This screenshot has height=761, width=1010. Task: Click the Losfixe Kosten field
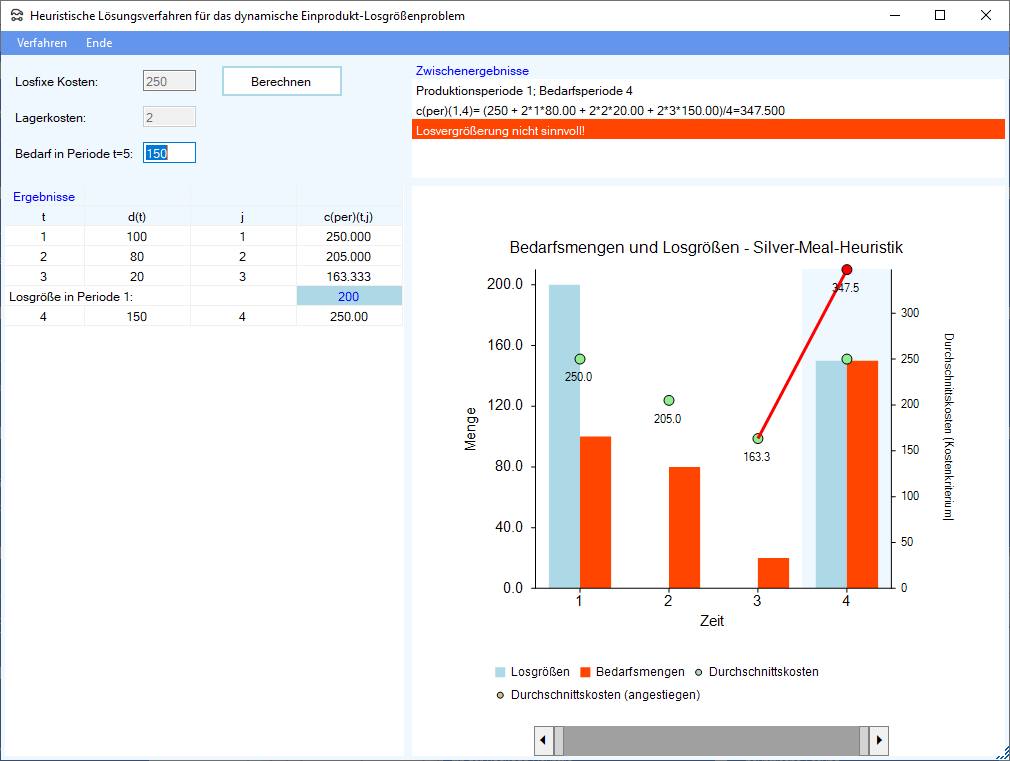pos(169,82)
